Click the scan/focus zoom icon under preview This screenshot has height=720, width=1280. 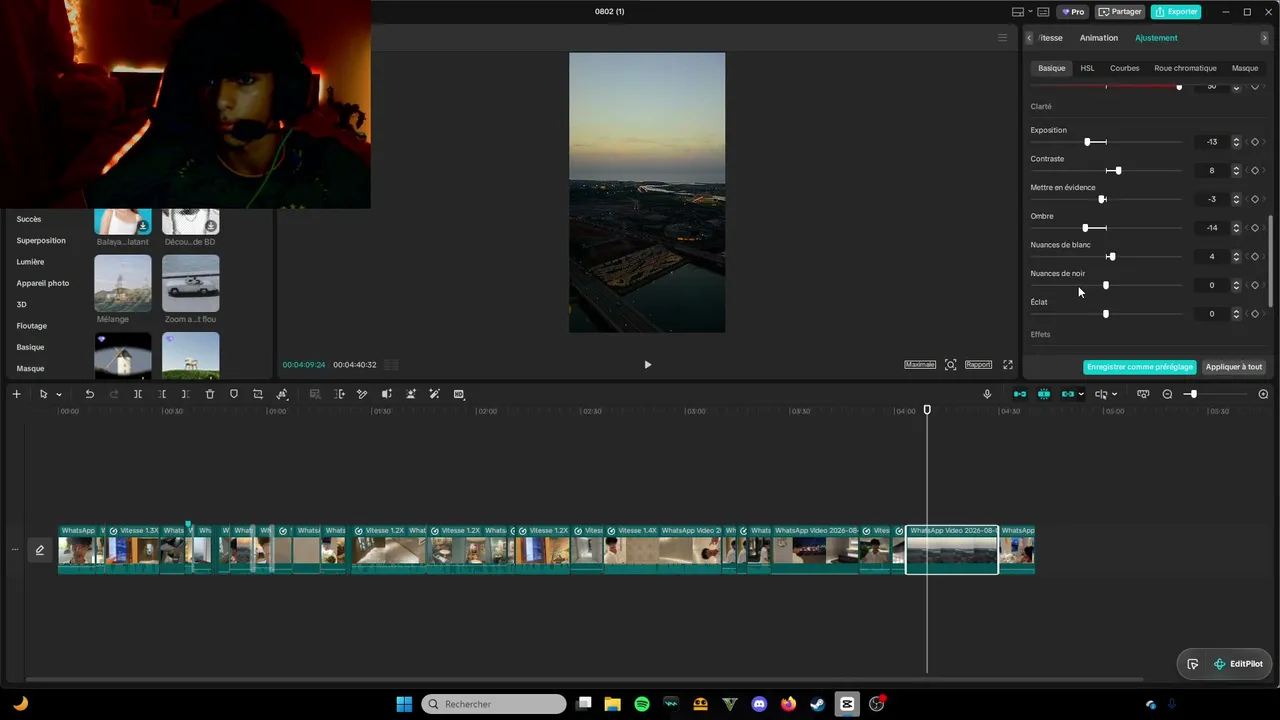click(951, 365)
